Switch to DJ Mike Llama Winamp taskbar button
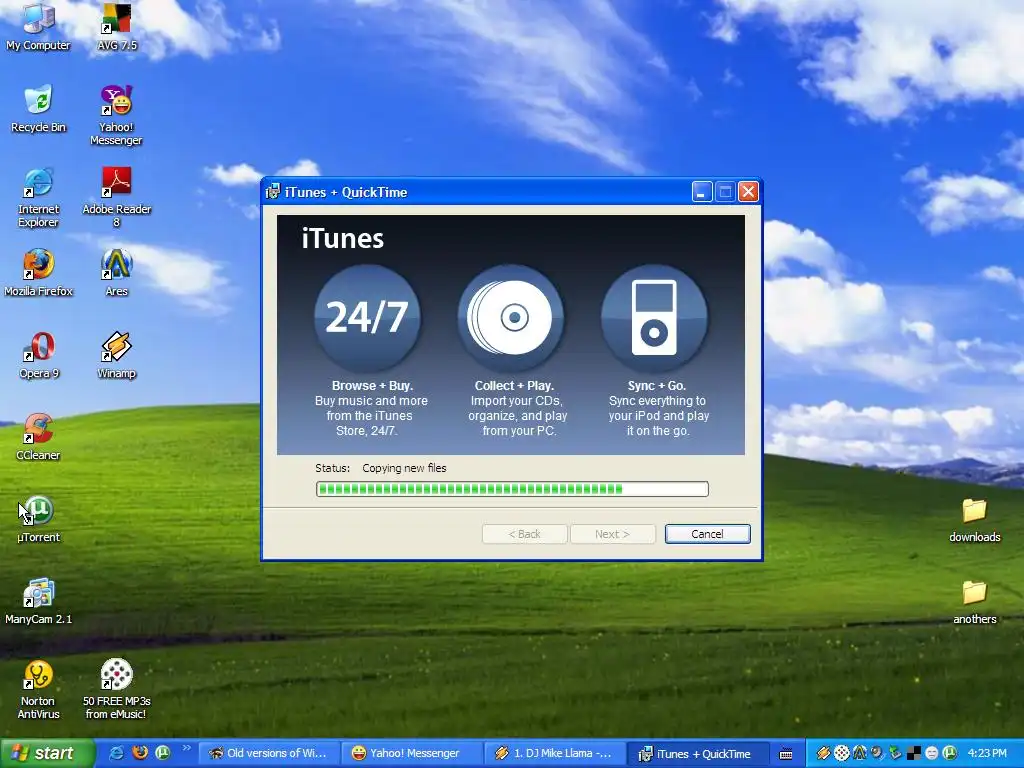This screenshot has width=1024, height=768. point(554,754)
